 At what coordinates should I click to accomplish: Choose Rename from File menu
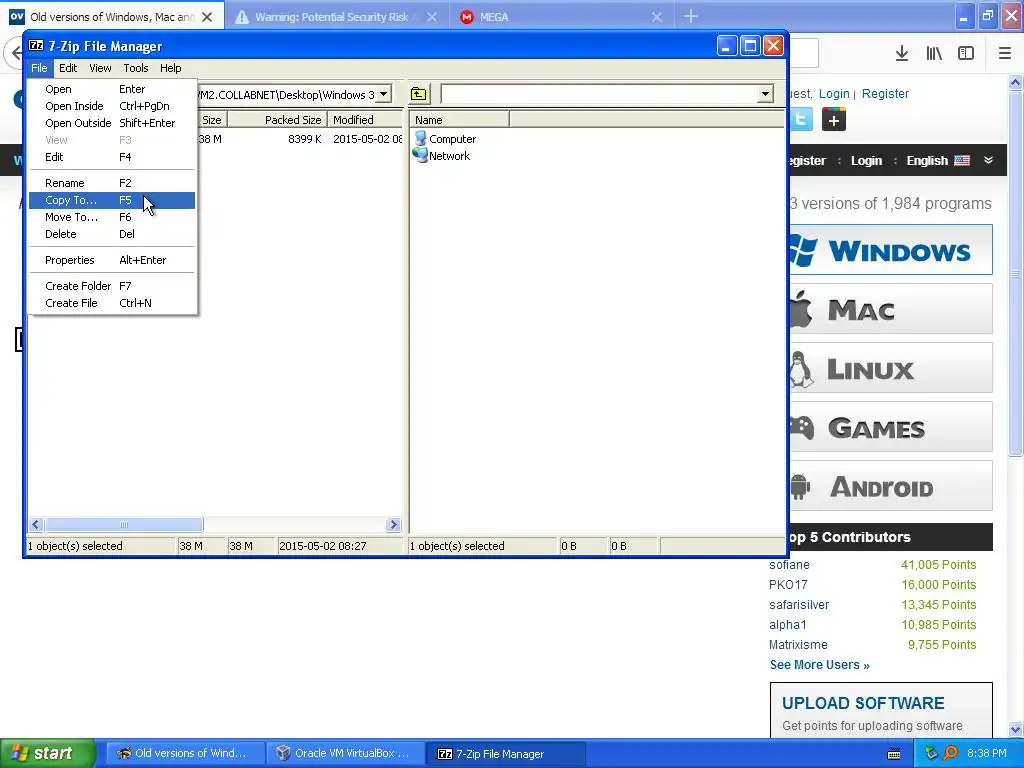tap(112, 184)
